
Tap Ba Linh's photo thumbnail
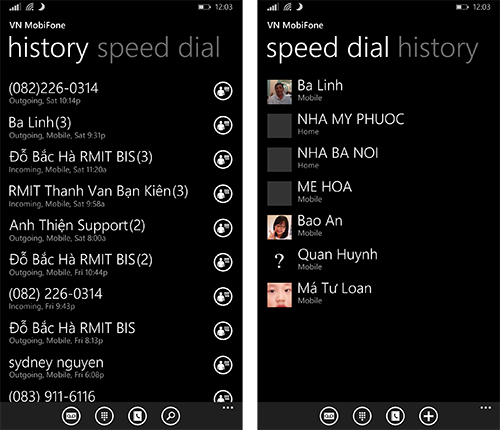click(279, 92)
